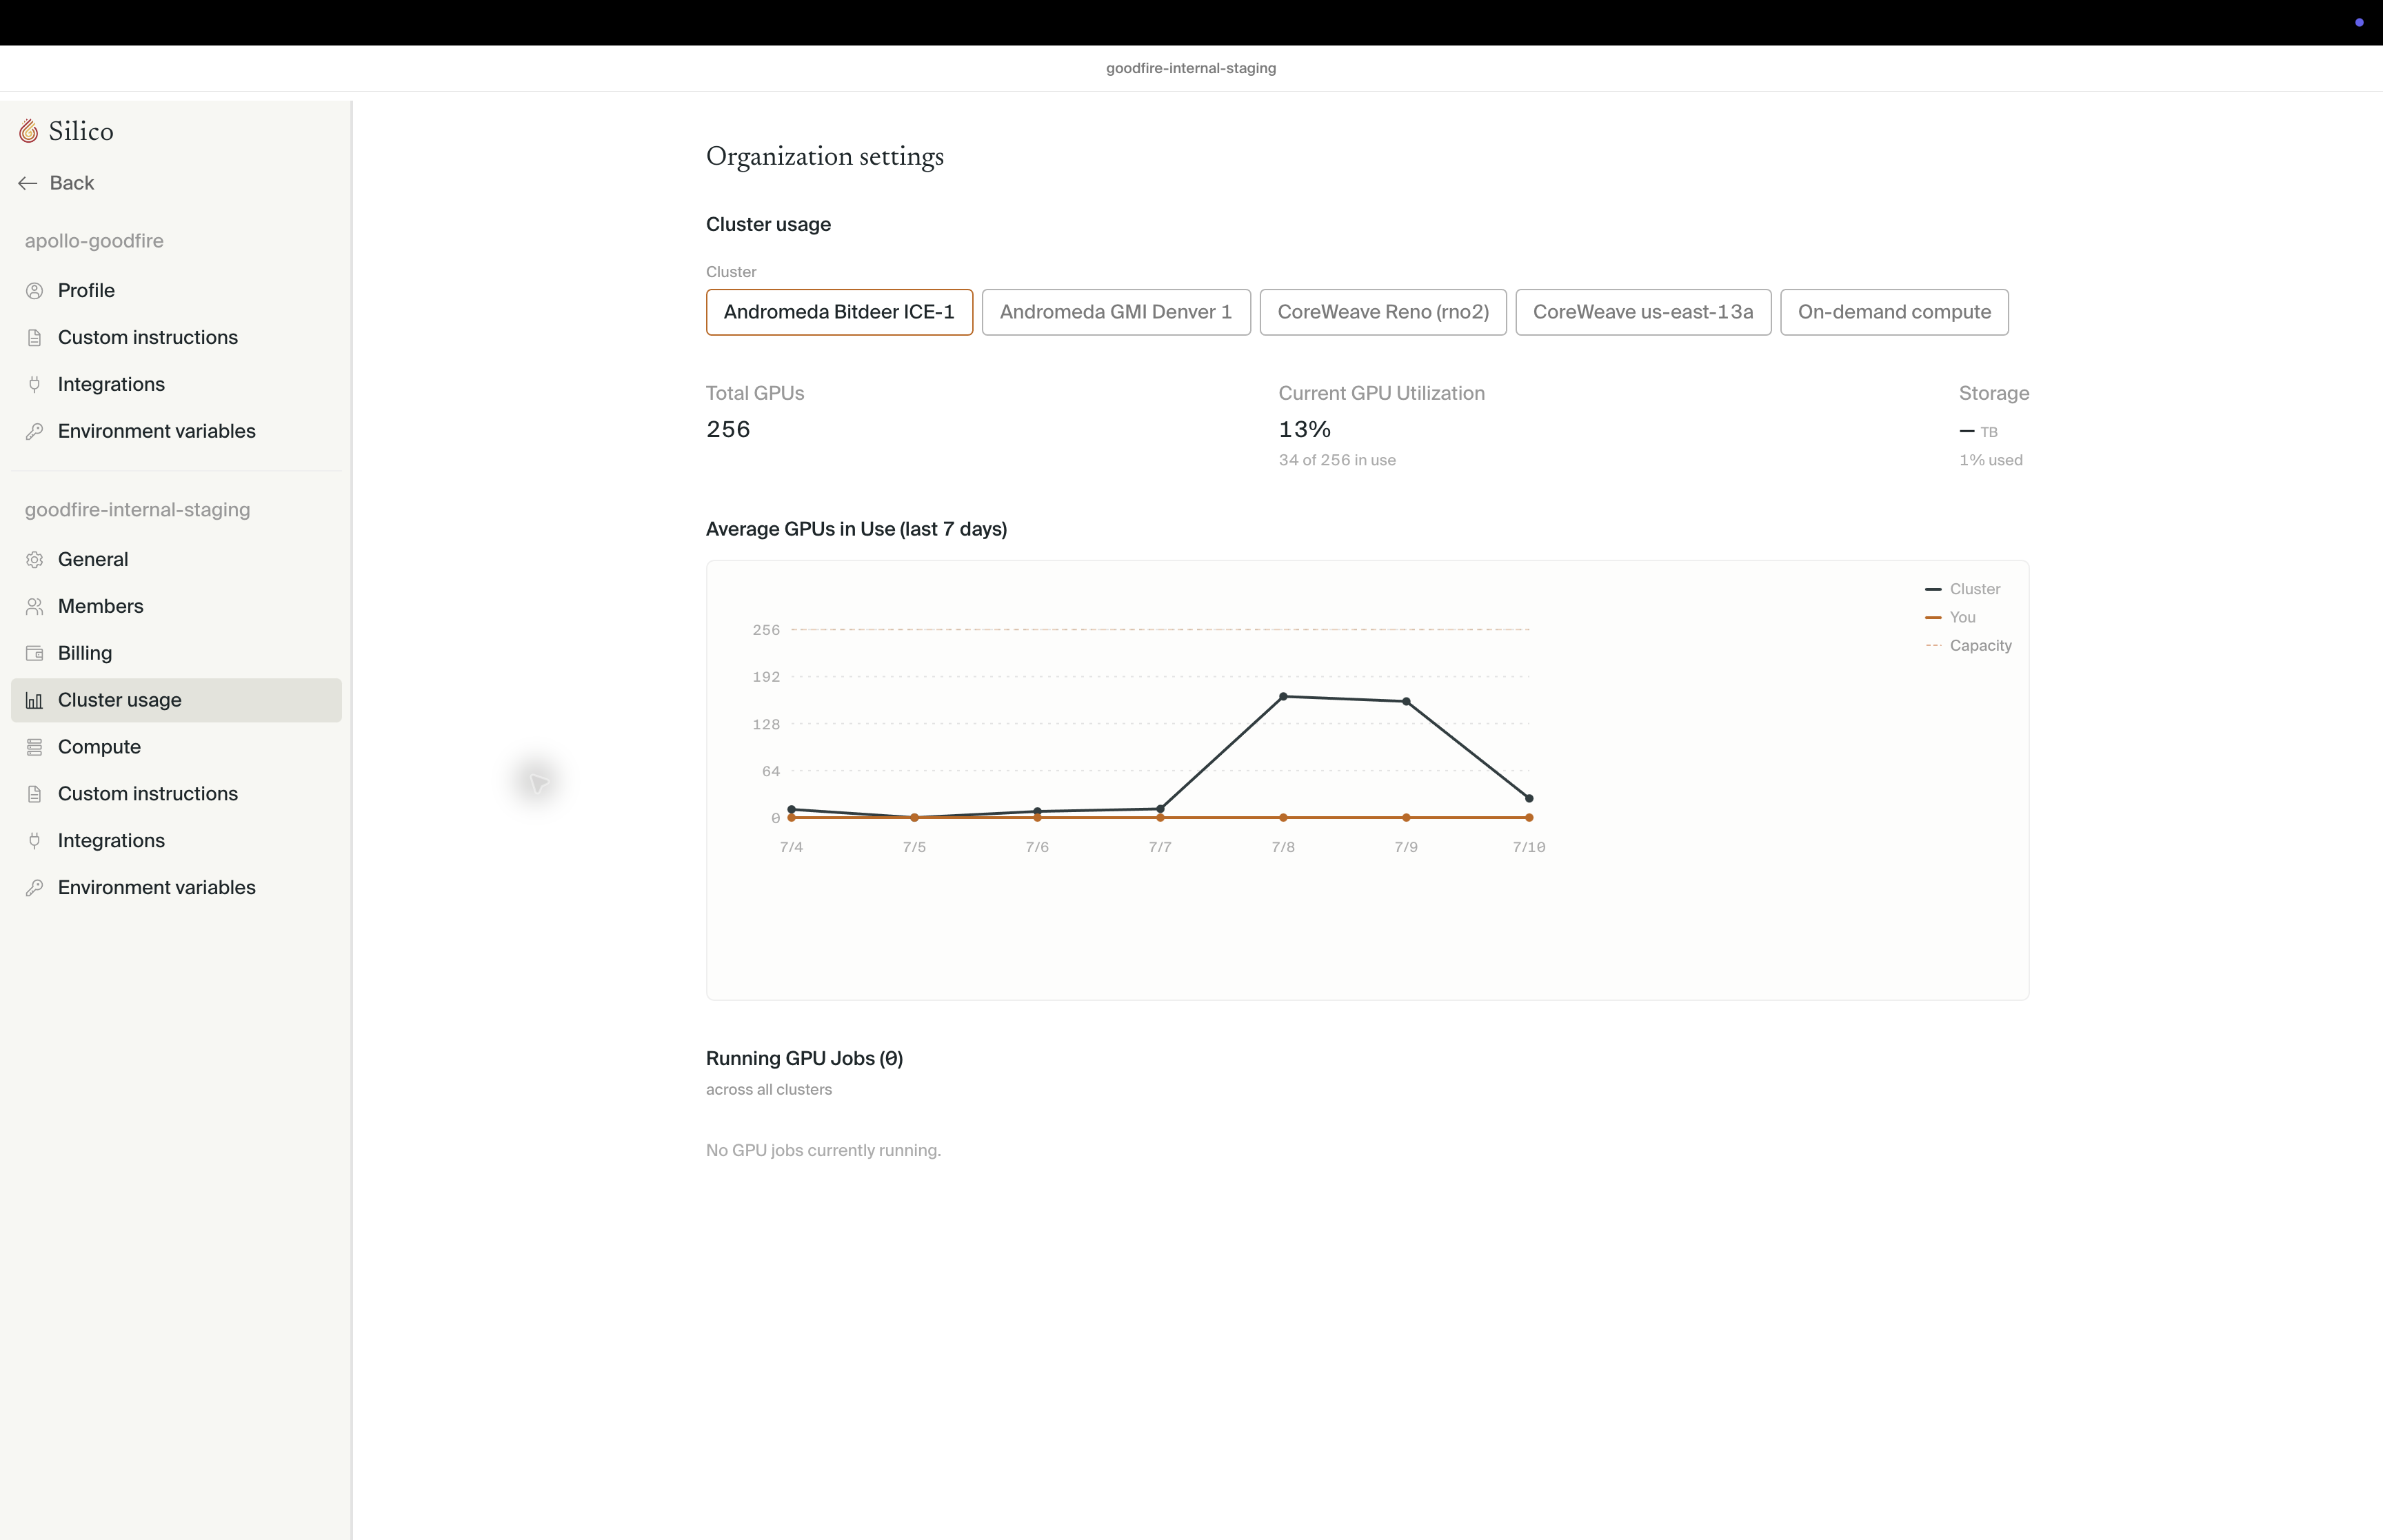Click the Cluster legend entry
The width and height of the screenshot is (2383, 1540).
(1962, 590)
